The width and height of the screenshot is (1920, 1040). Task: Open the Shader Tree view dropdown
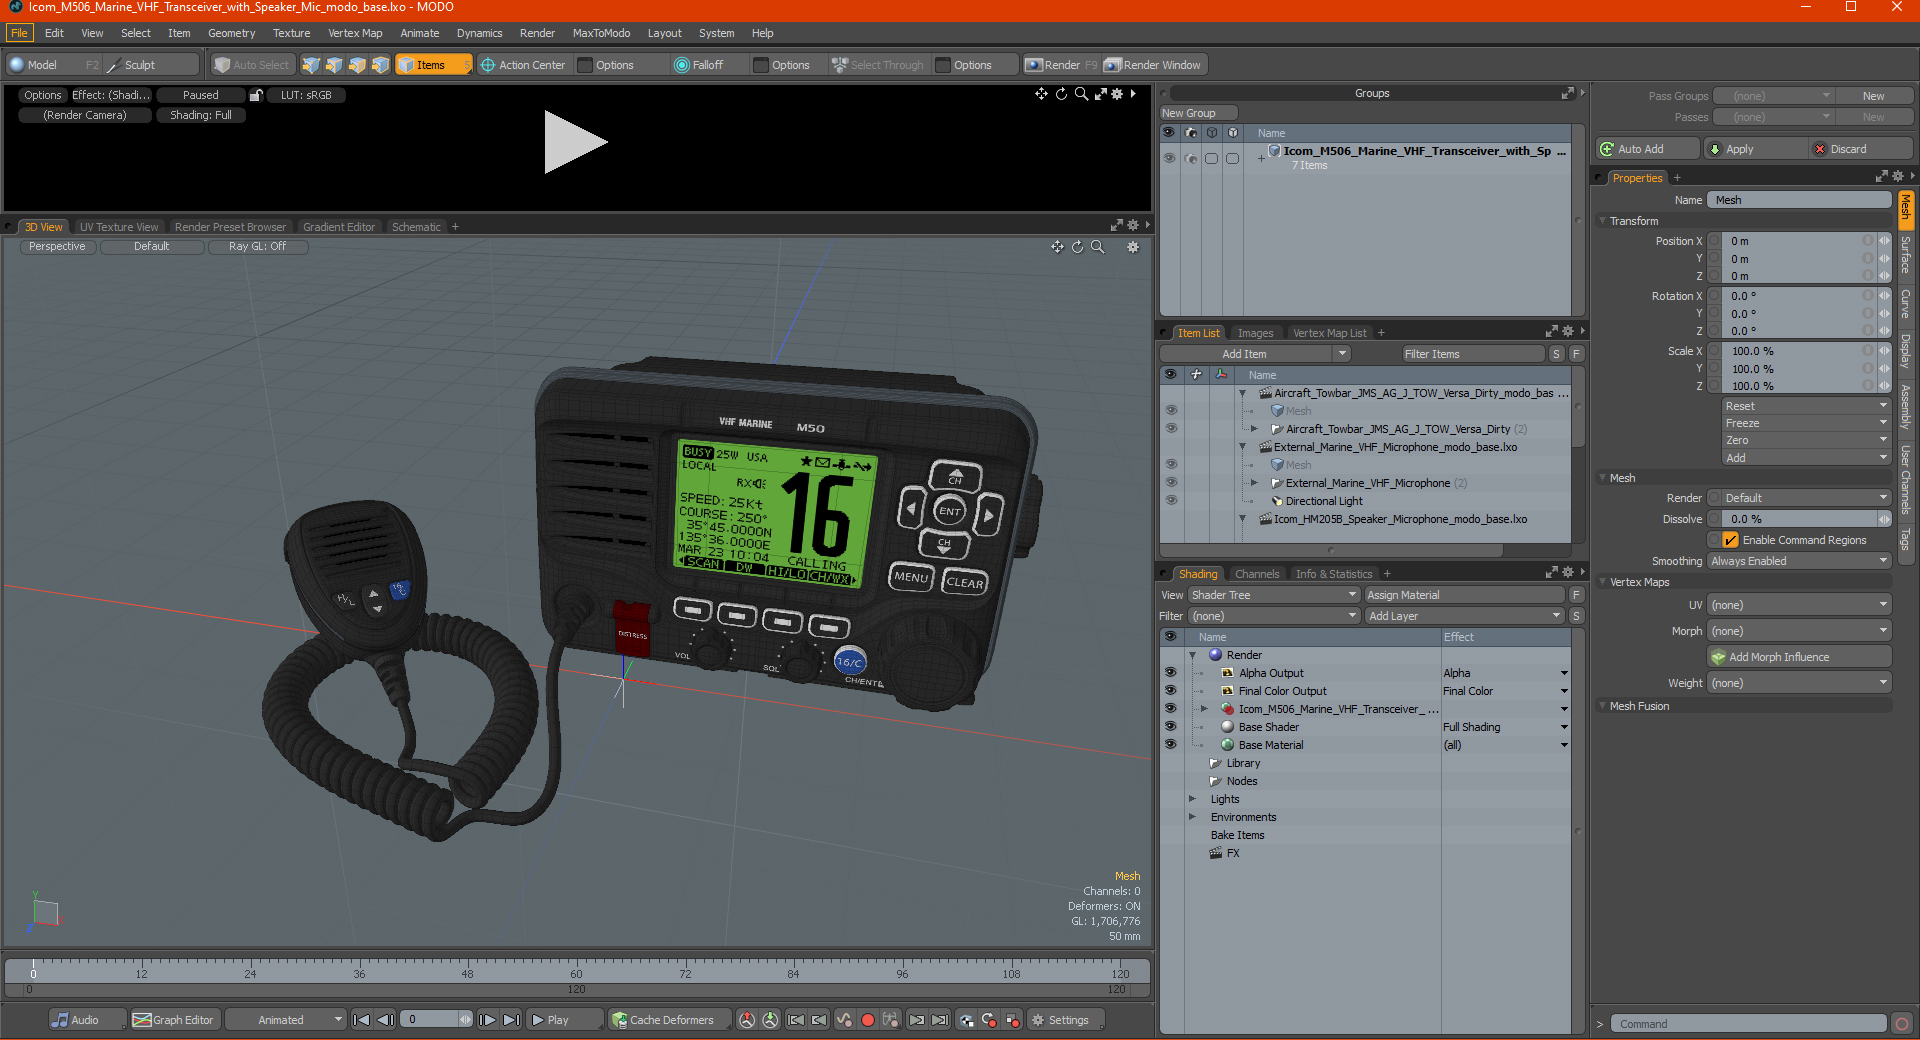click(x=1273, y=595)
